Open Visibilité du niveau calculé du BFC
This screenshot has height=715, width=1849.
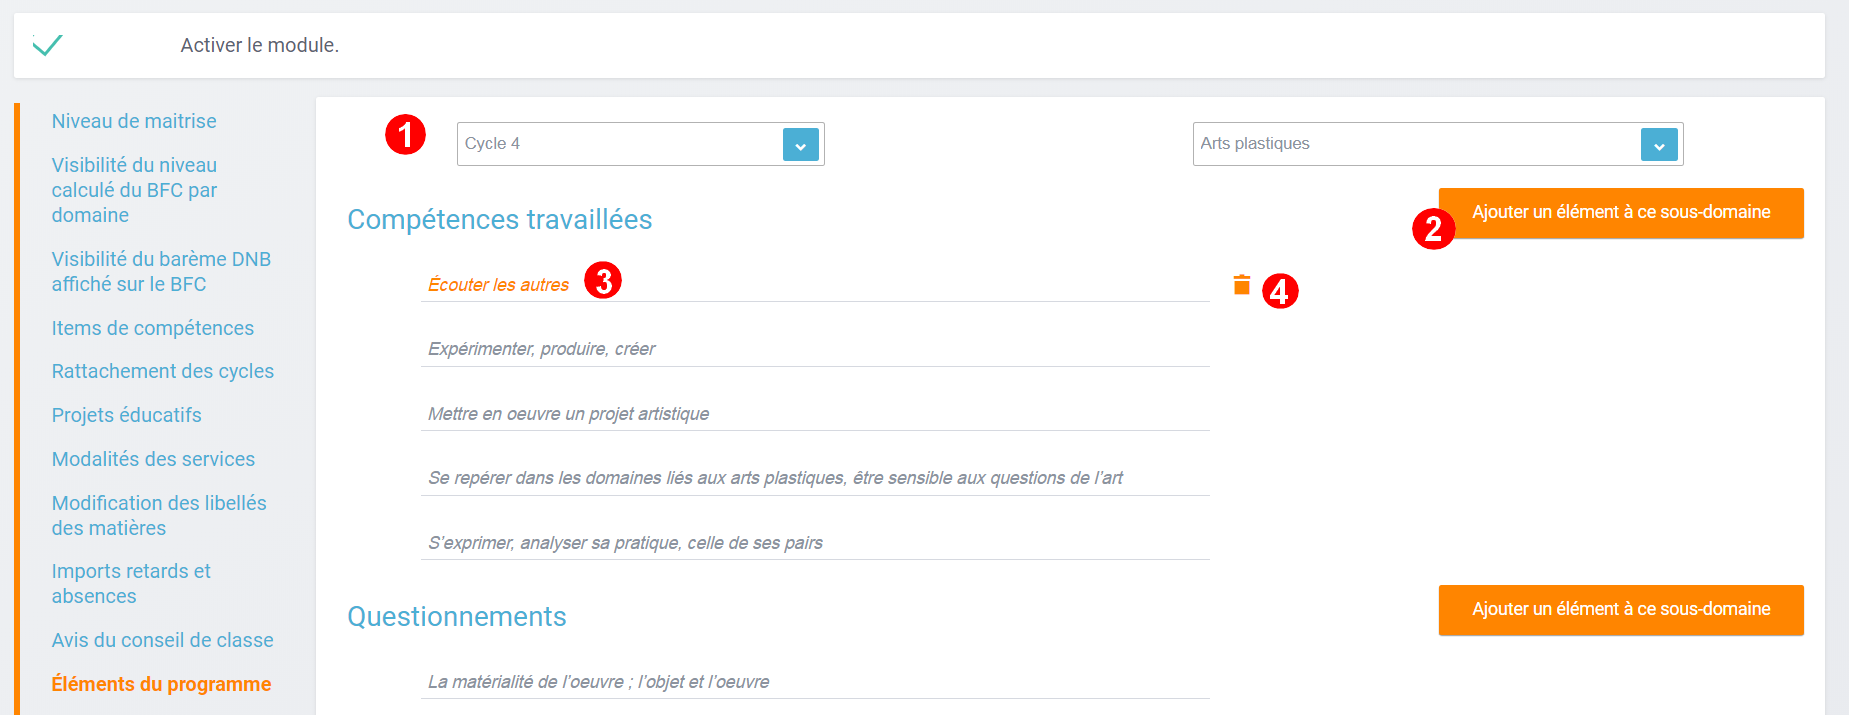tap(134, 190)
